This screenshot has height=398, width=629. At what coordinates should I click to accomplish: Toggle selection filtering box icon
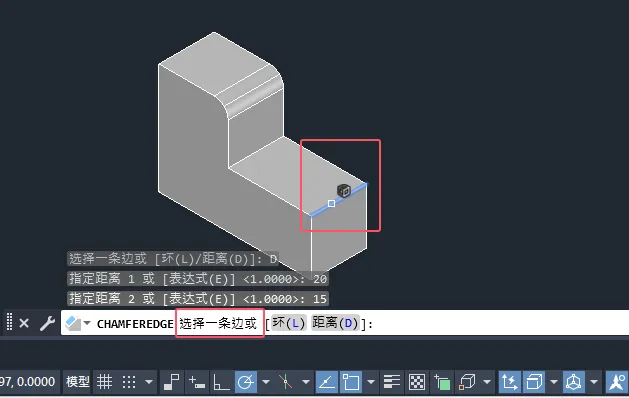[x=534, y=382]
